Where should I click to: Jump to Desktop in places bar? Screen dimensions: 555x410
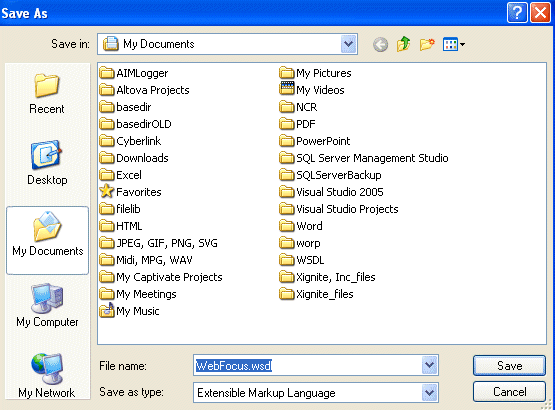[47, 164]
